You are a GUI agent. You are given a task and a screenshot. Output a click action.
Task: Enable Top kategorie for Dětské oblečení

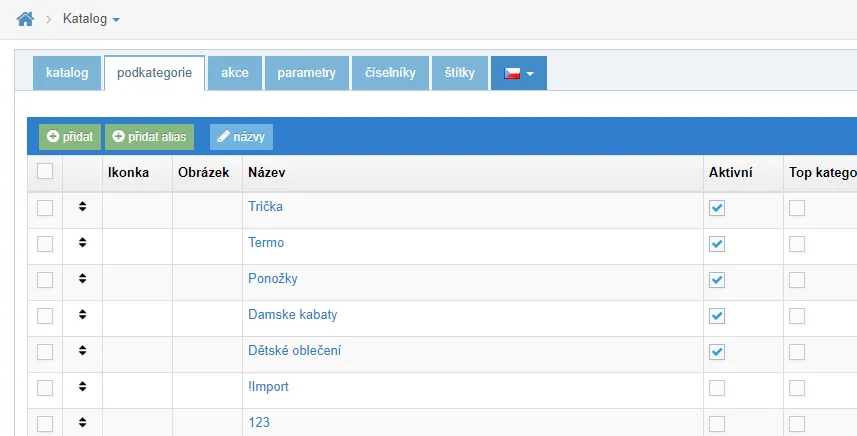(x=797, y=352)
